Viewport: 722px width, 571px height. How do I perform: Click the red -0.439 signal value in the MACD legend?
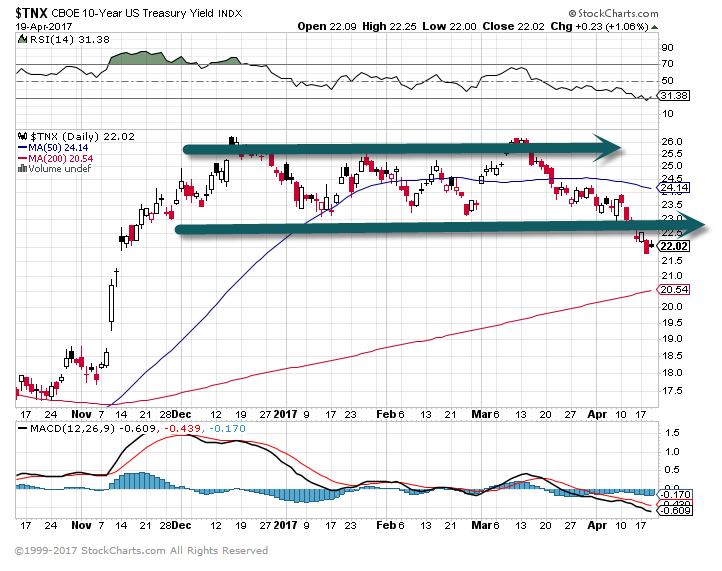pyautogui.click(x=182, y=428)
